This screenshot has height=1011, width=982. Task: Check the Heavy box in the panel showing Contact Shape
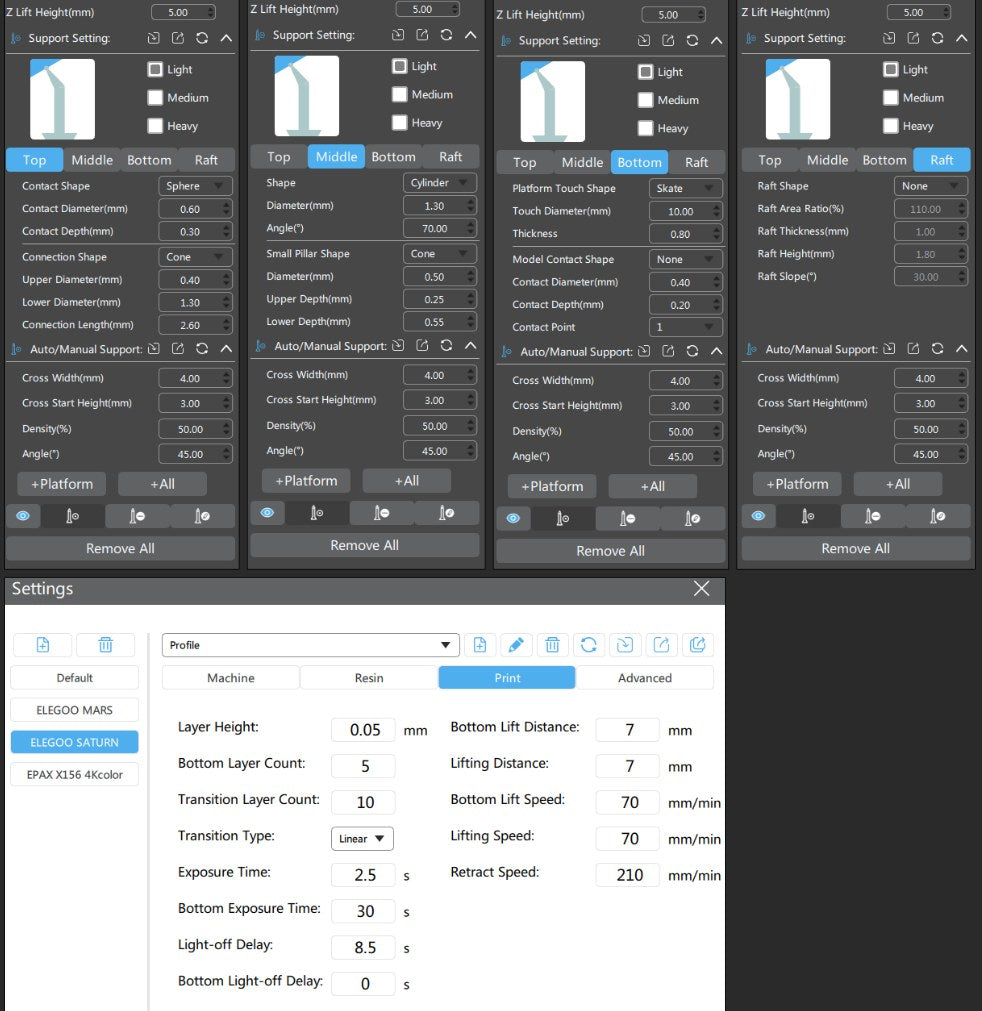click(155, 126)
